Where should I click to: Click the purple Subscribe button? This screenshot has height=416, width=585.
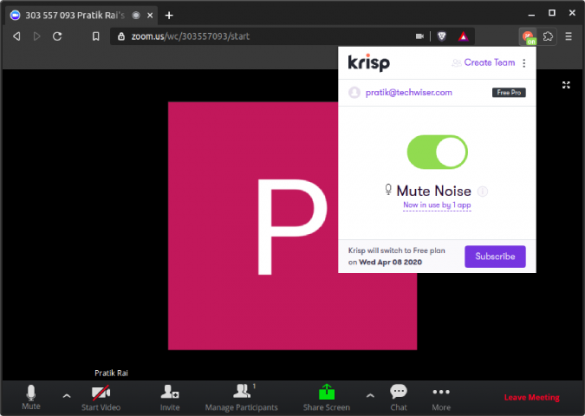click(495, 256)
